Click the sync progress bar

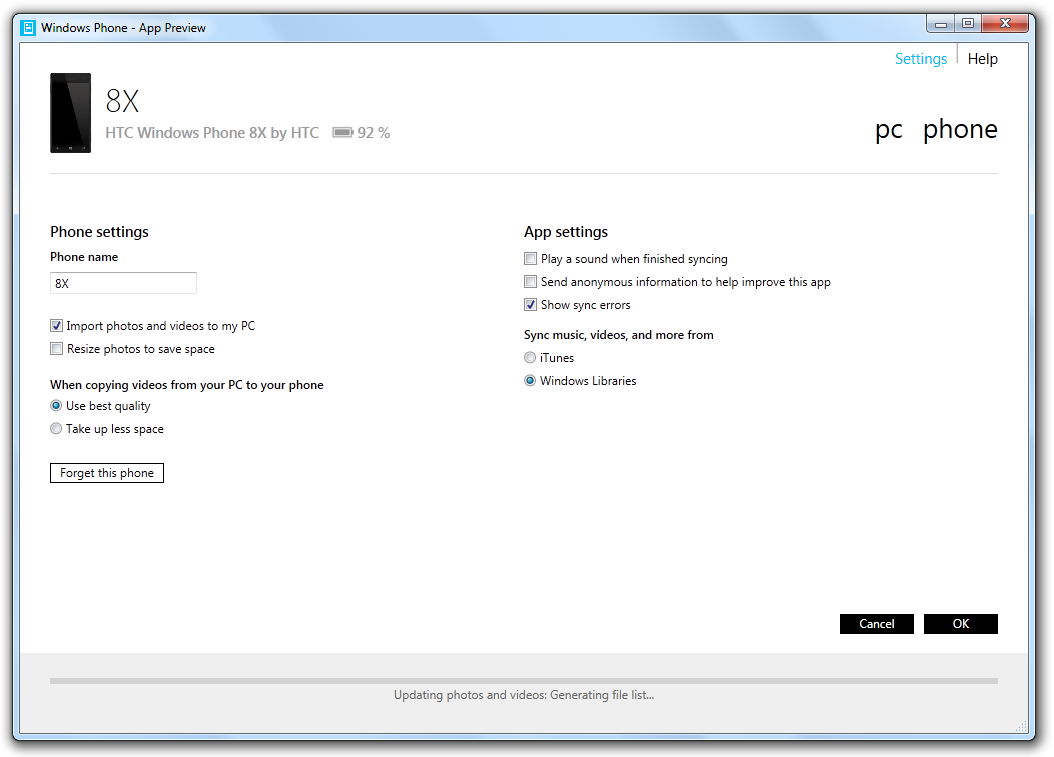tap(524, 681)
